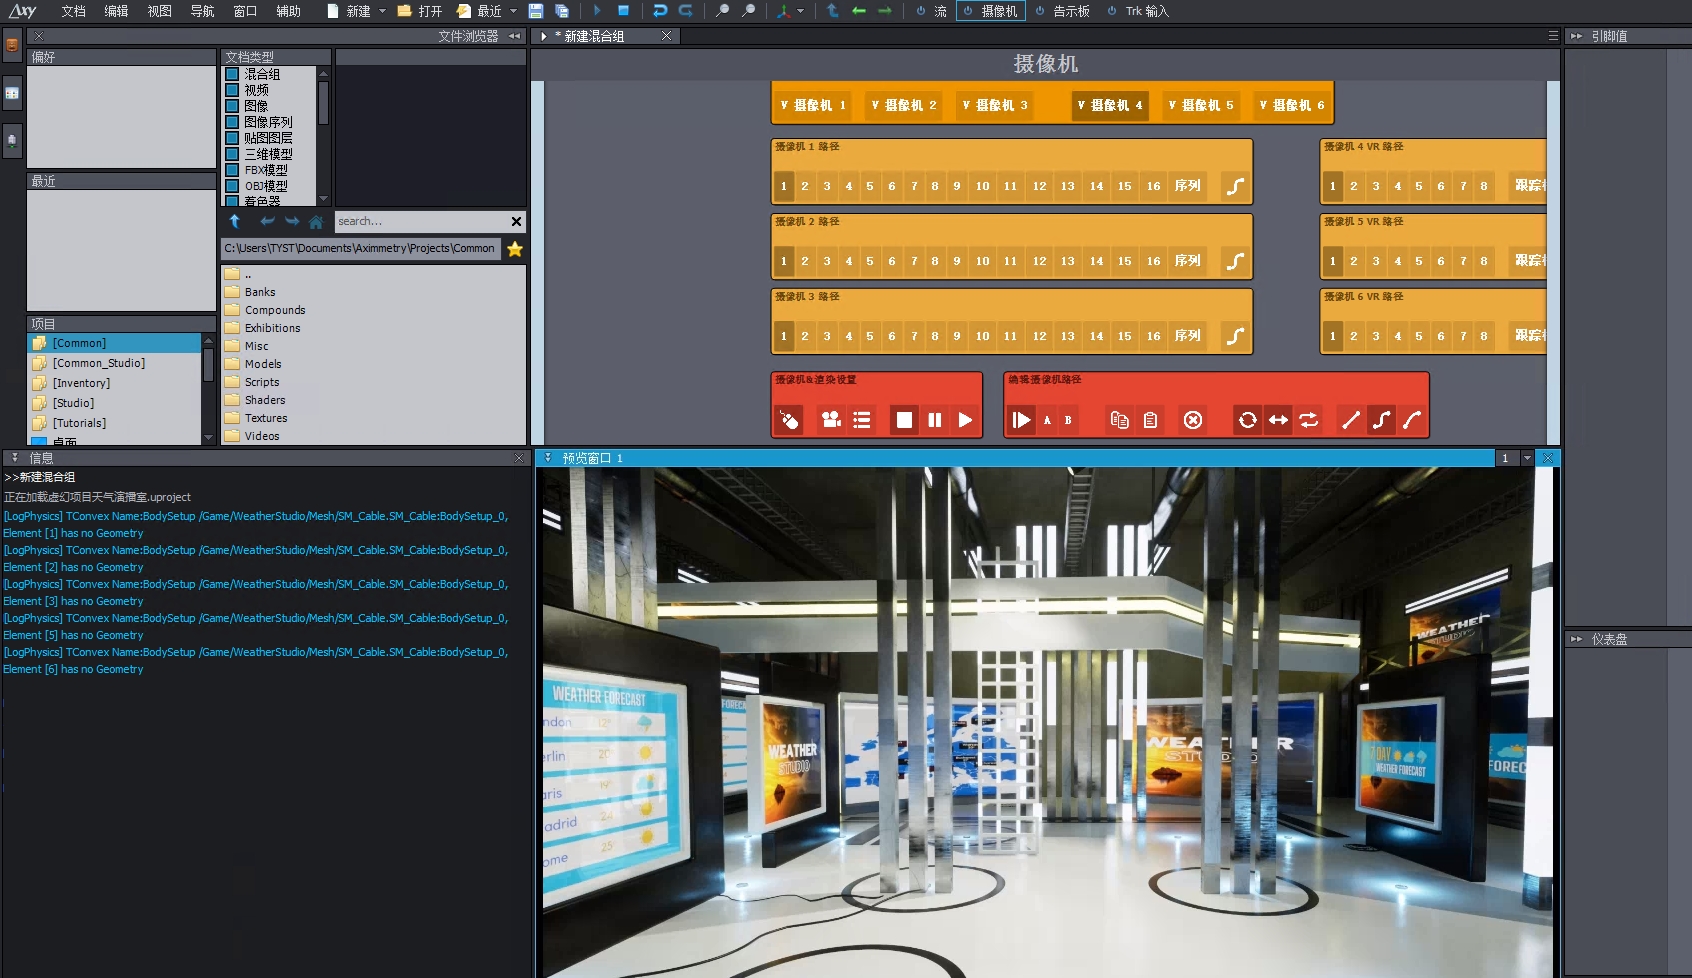Click the circular refresh loop icon

click(x=1248, y=420)
